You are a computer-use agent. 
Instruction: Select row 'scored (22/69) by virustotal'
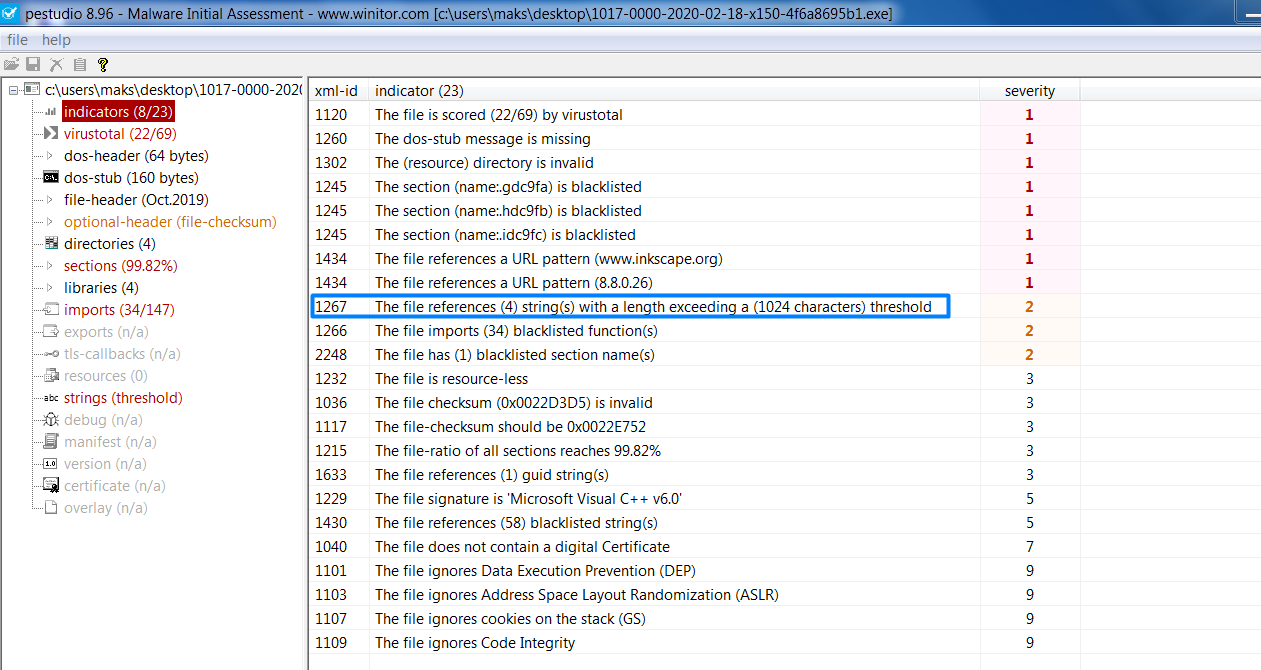point(694,115)
